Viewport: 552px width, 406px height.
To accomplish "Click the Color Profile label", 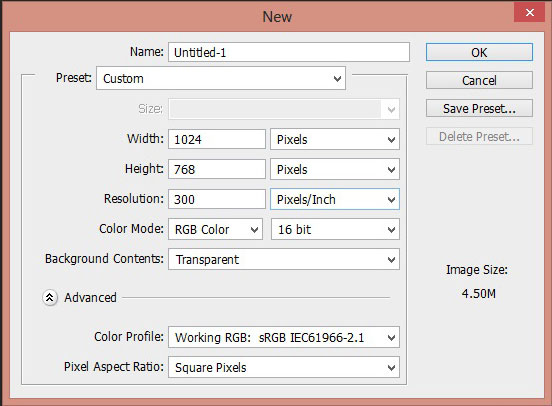I will coord(129,337).
